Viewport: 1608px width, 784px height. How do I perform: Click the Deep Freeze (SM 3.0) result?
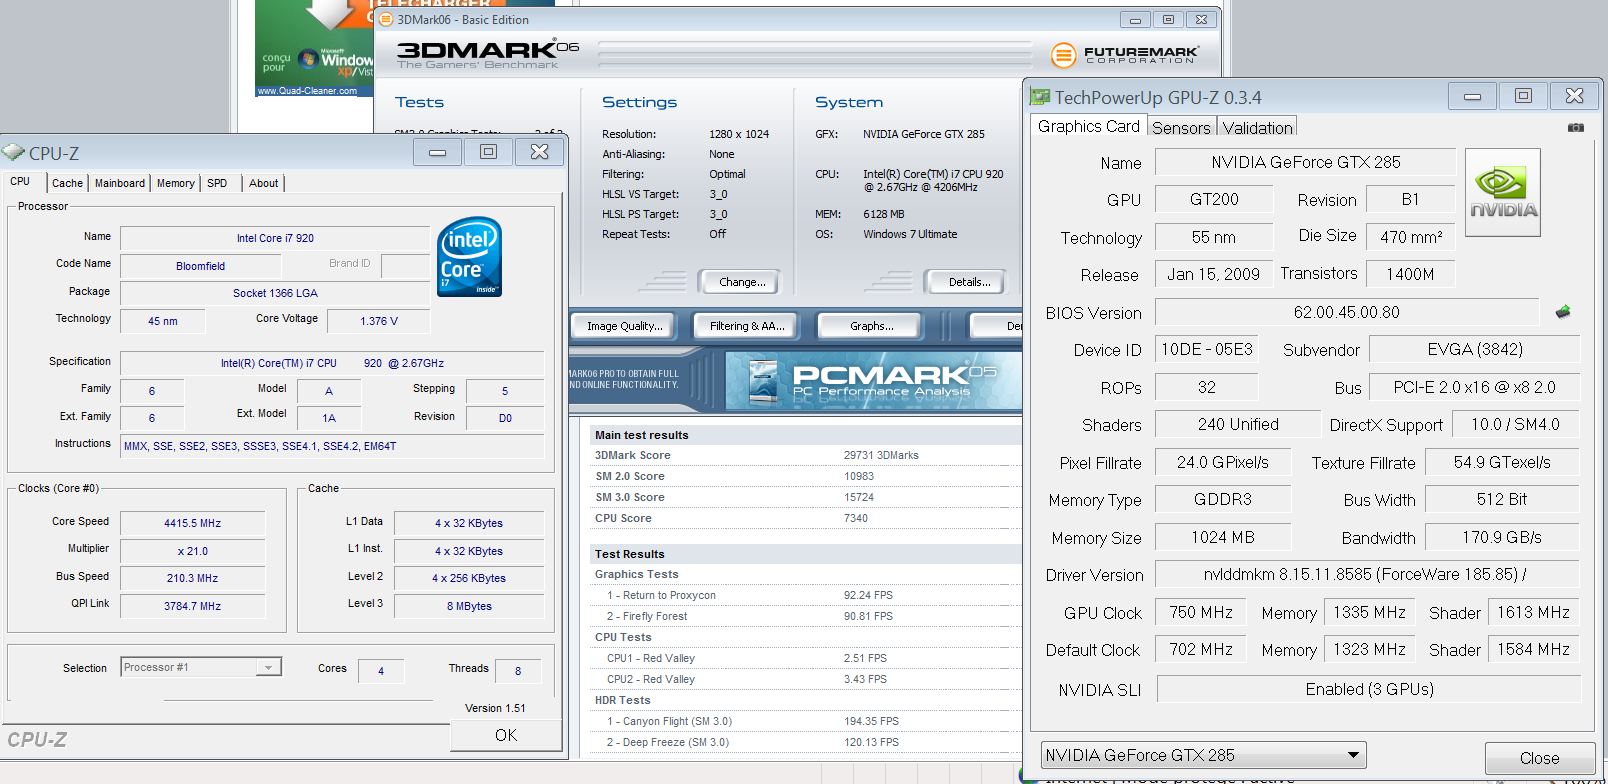pyautogui.click(x=805, y=742)
